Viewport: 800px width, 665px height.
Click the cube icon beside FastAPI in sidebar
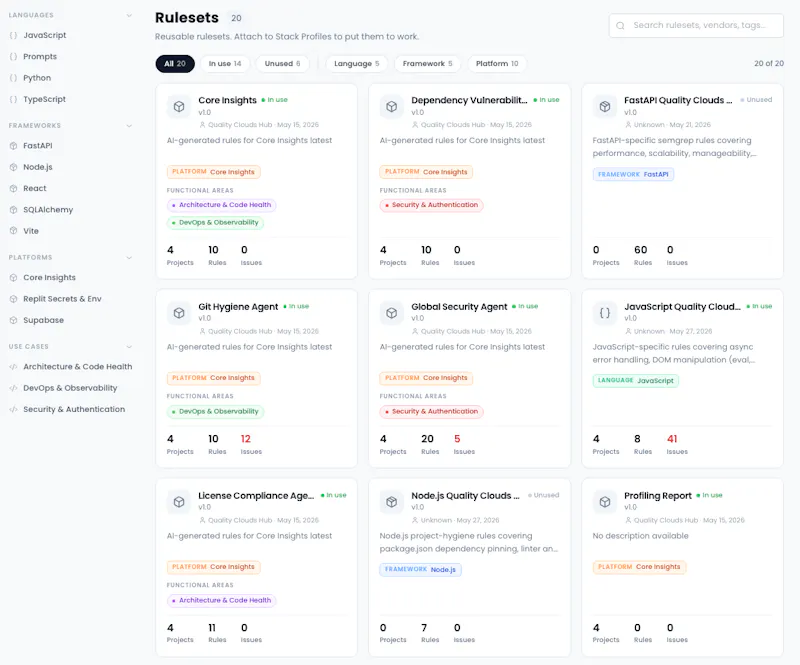point(13,146)
